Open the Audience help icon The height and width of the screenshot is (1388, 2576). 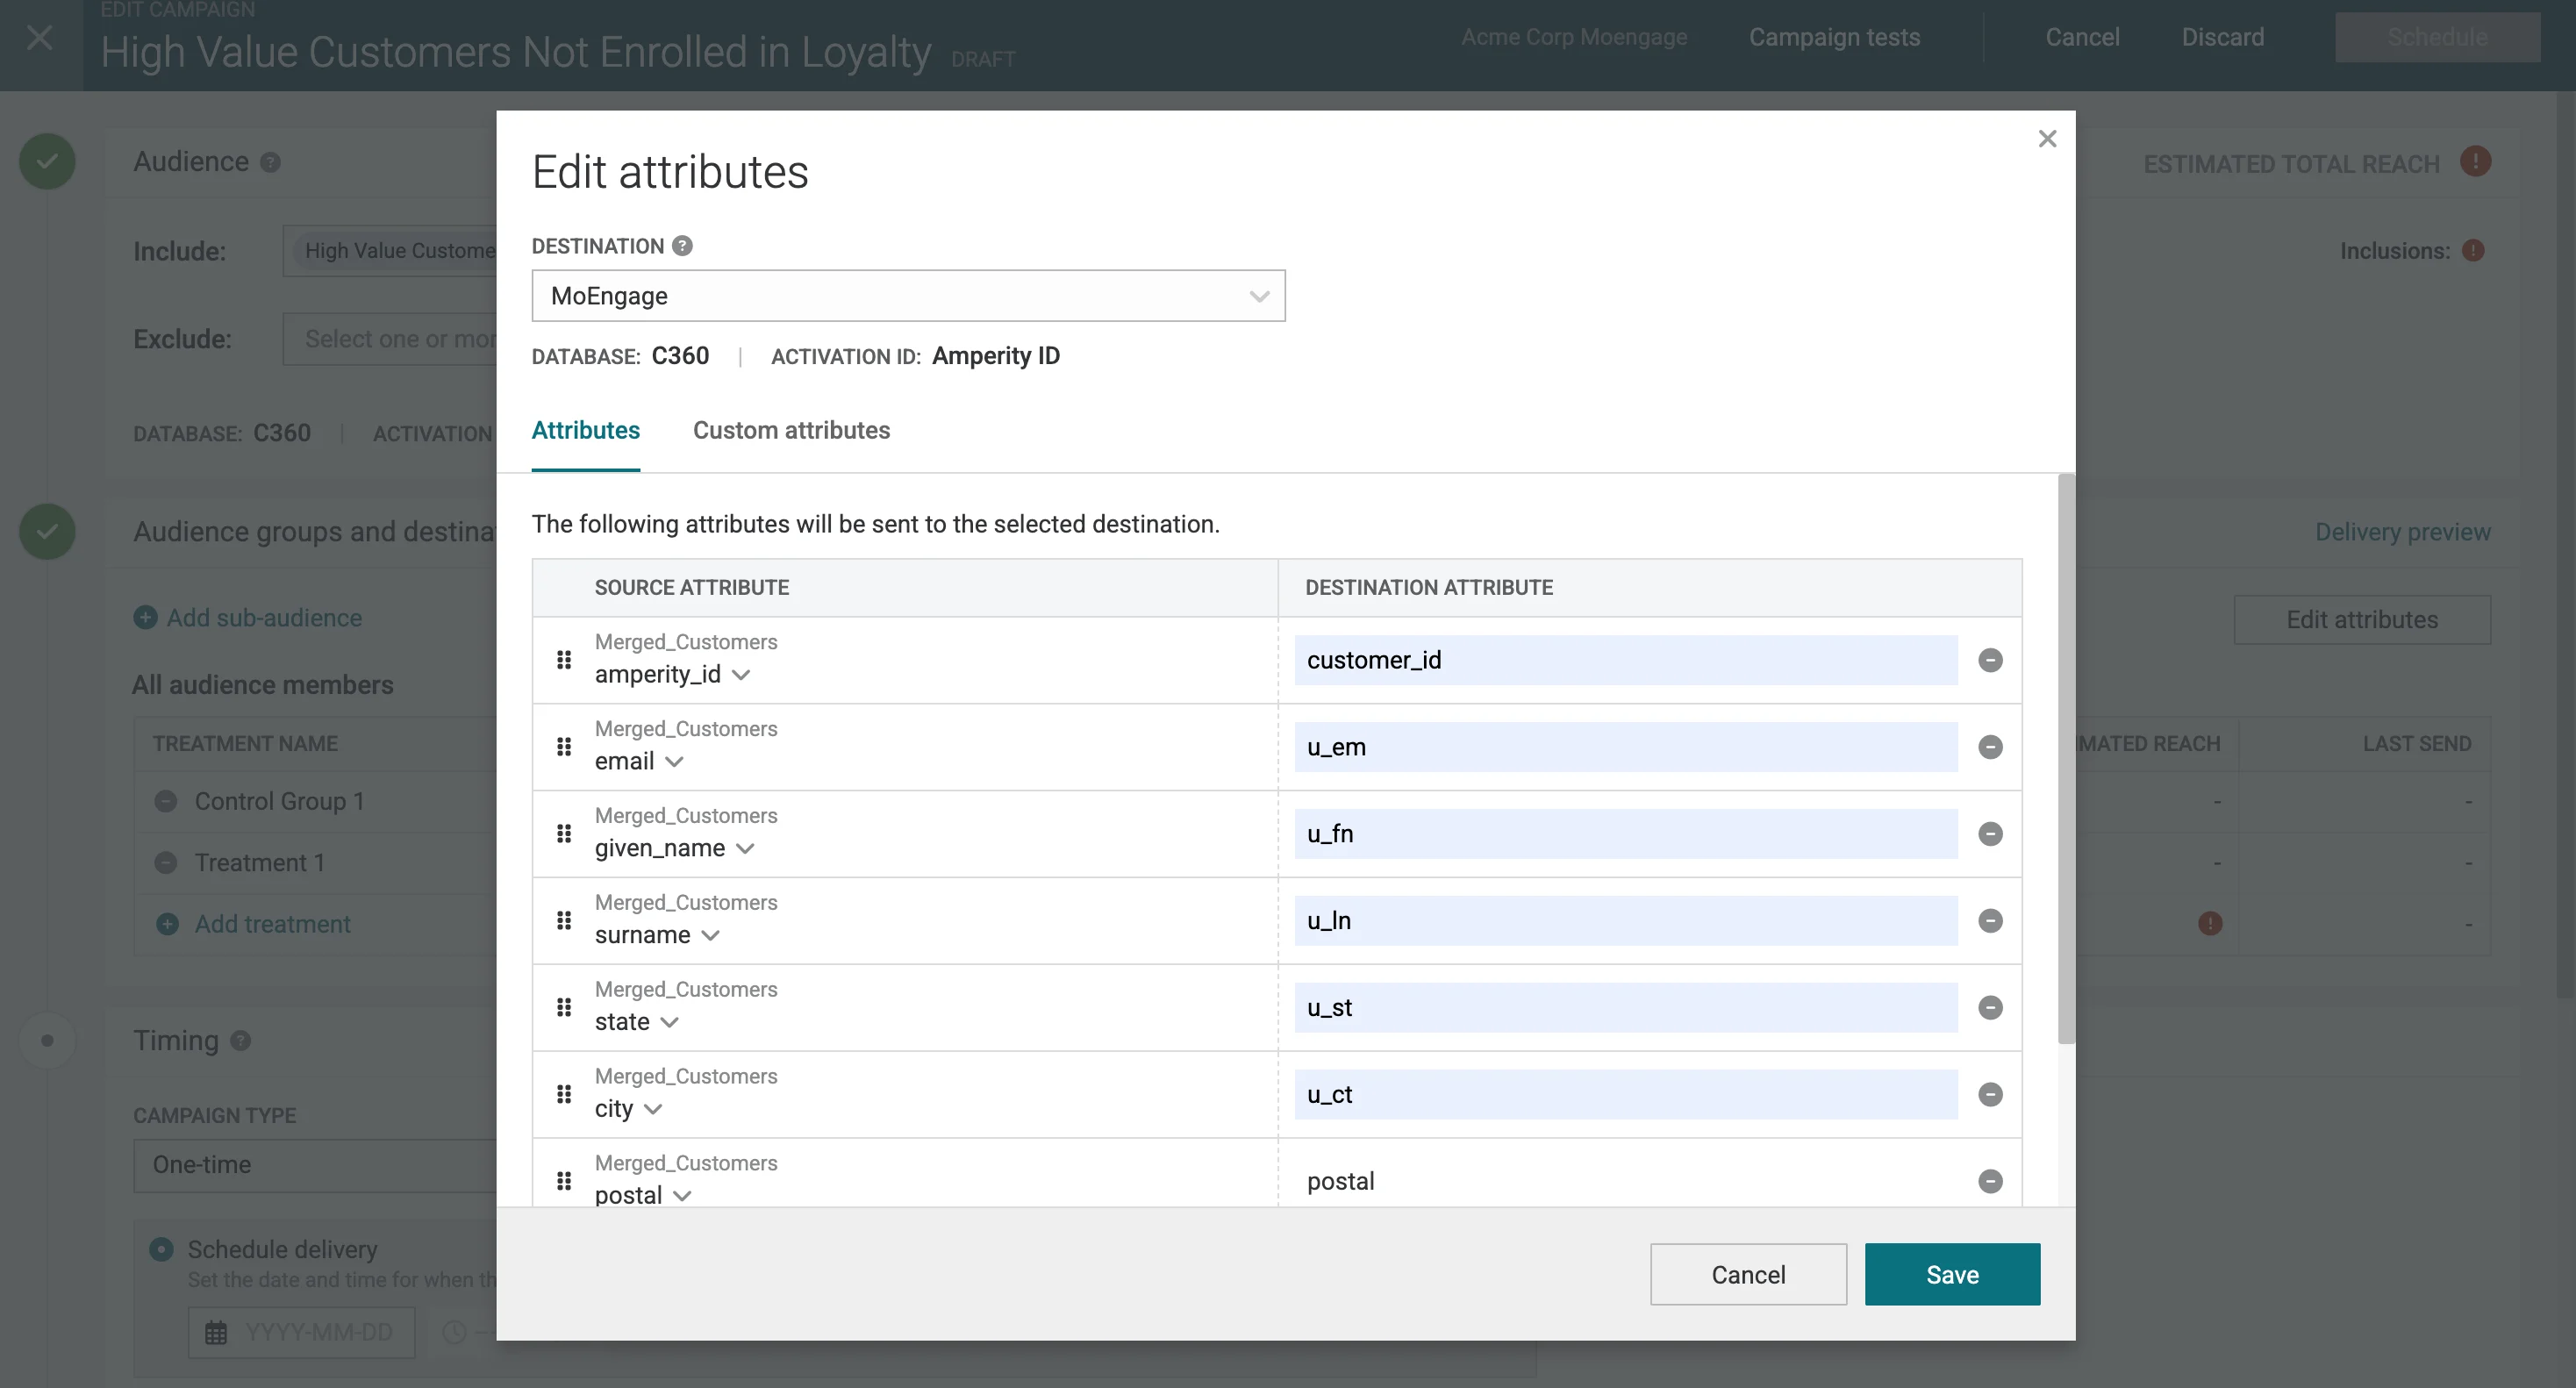[270, 162]
